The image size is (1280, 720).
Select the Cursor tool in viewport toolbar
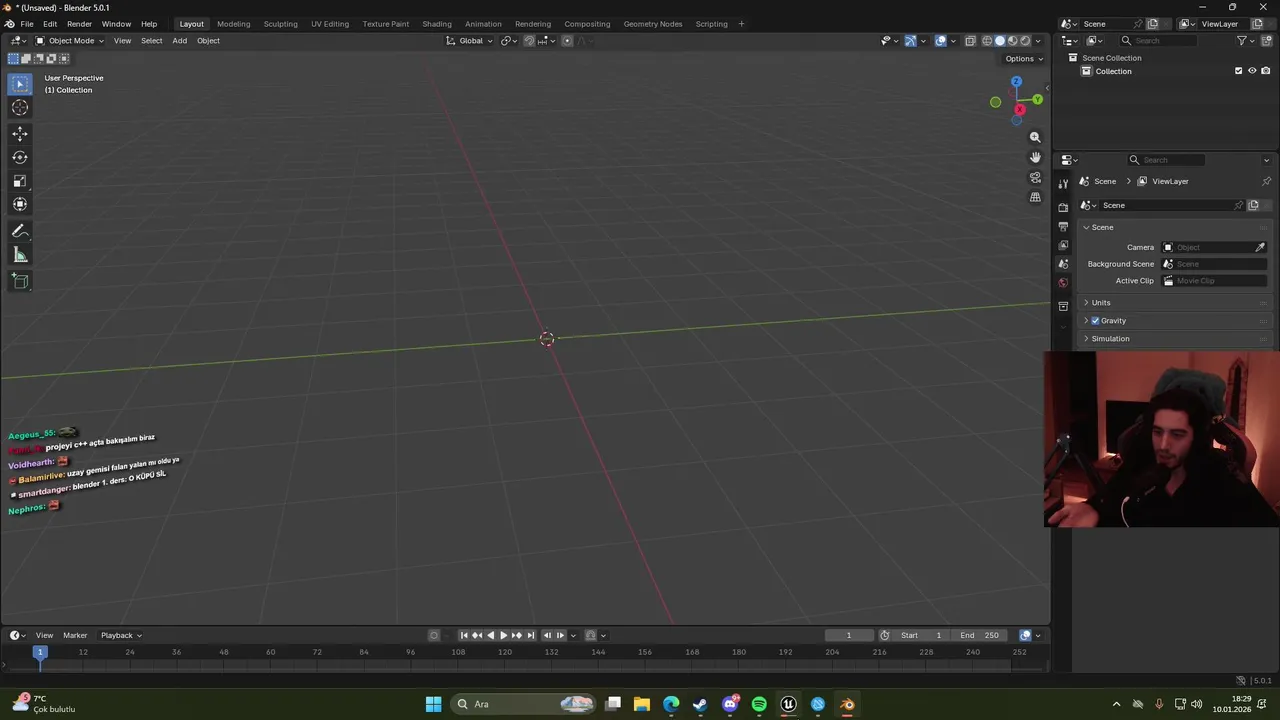coord(20,108)
